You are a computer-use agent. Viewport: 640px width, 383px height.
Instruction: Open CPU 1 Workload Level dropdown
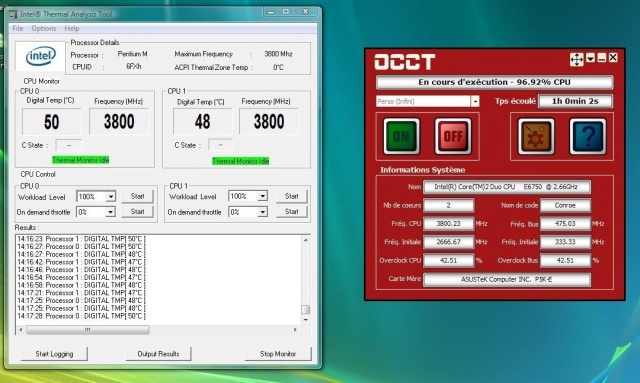coord(262,196)
